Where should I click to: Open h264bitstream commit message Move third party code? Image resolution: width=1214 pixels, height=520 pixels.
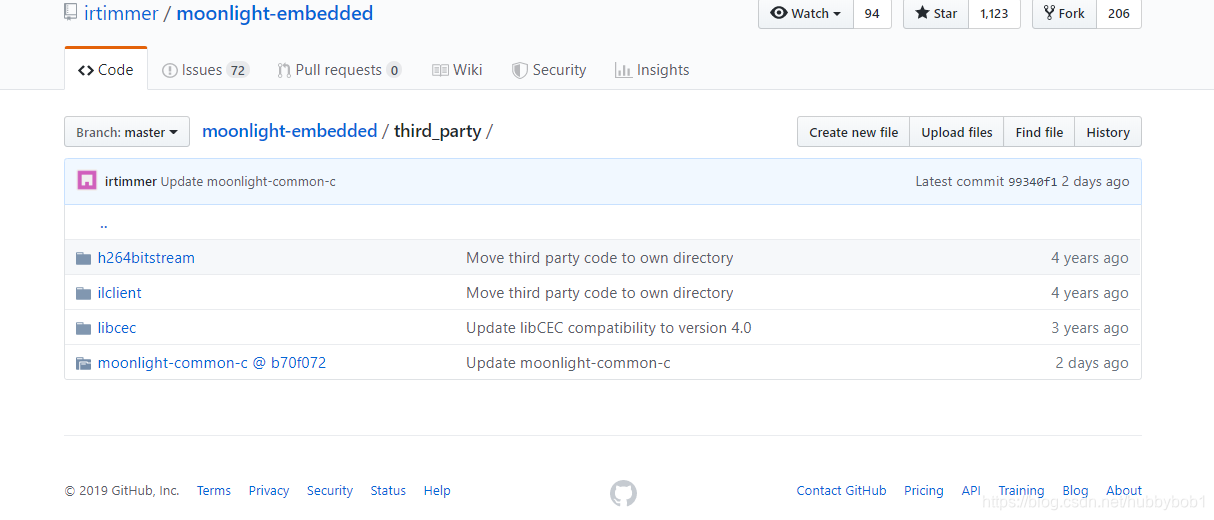coord(600,258)
